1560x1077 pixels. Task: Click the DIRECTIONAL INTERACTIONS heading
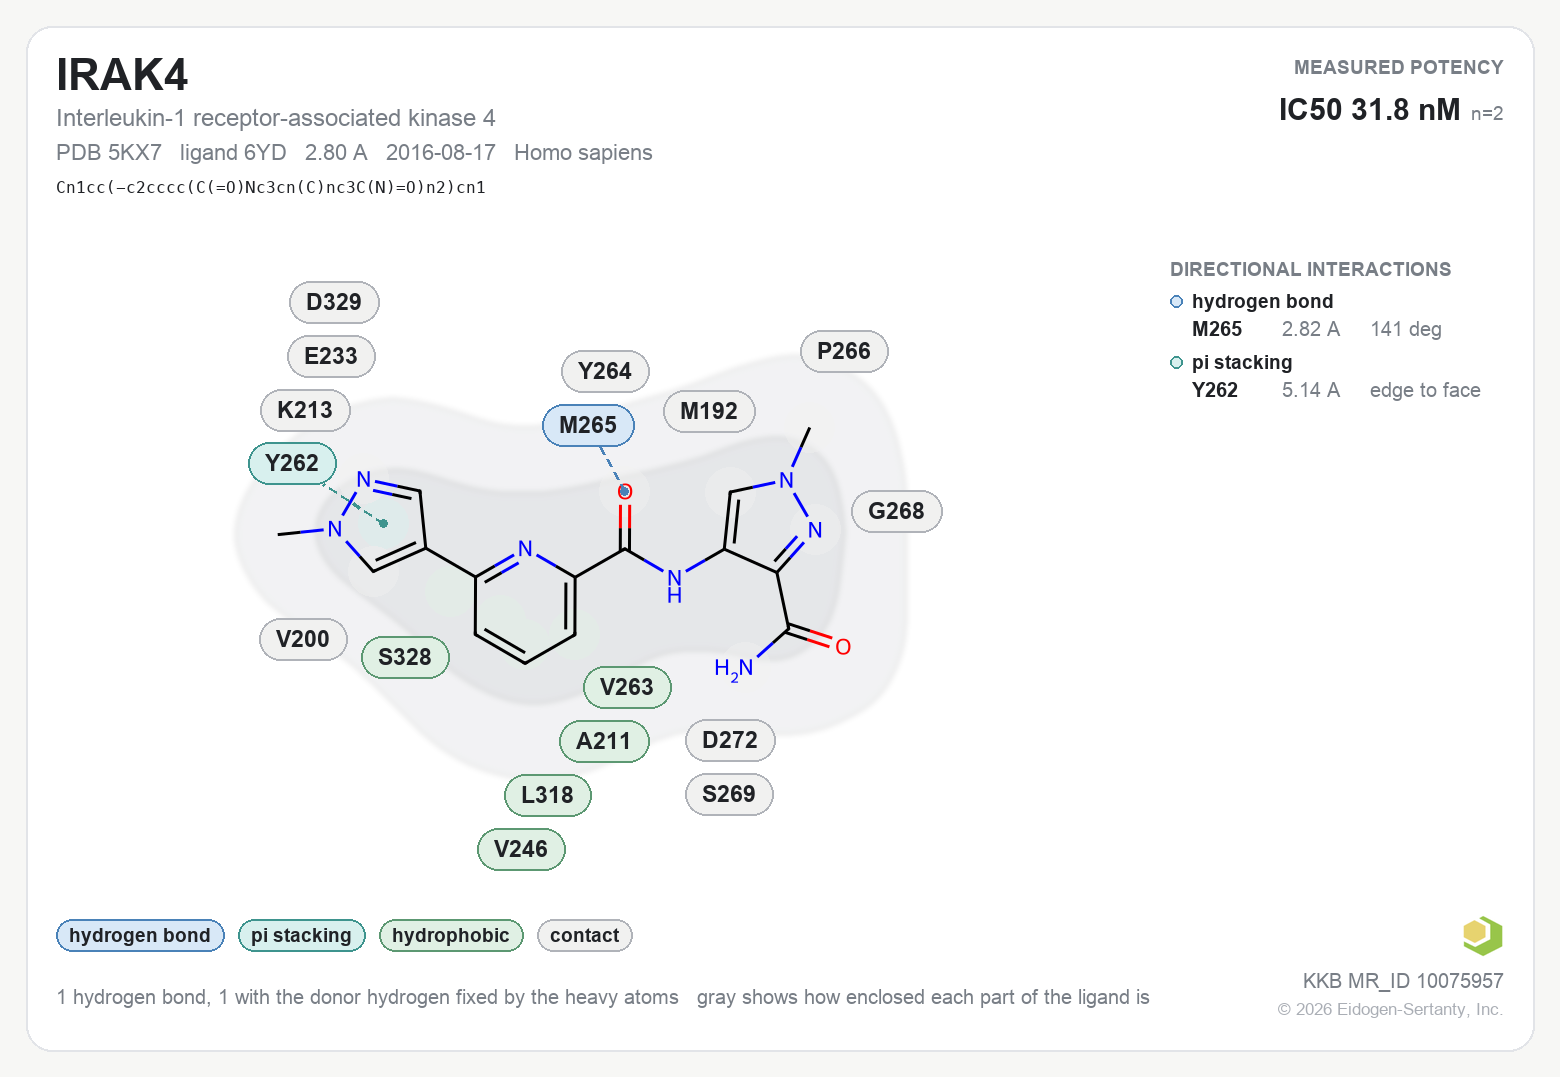1310,269
